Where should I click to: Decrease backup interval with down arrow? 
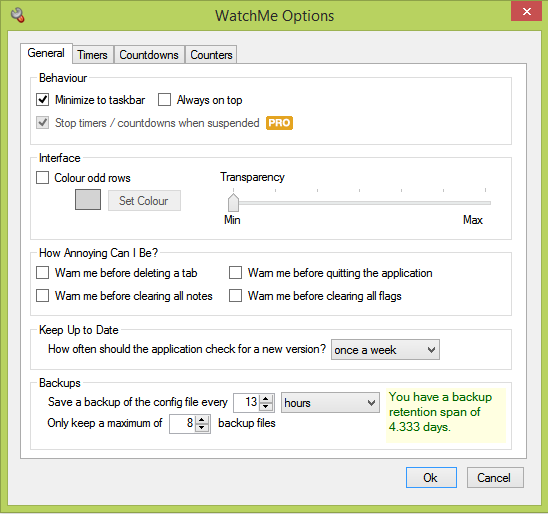pyautogui.click(x=266, y=407)
